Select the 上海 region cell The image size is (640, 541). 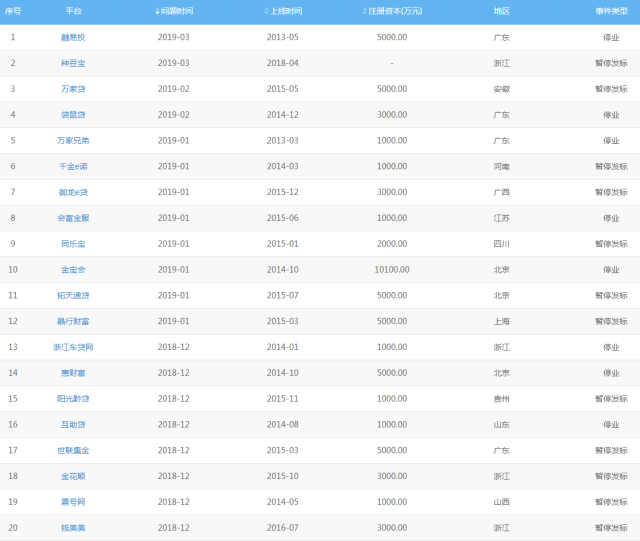(x=502, y=321)
